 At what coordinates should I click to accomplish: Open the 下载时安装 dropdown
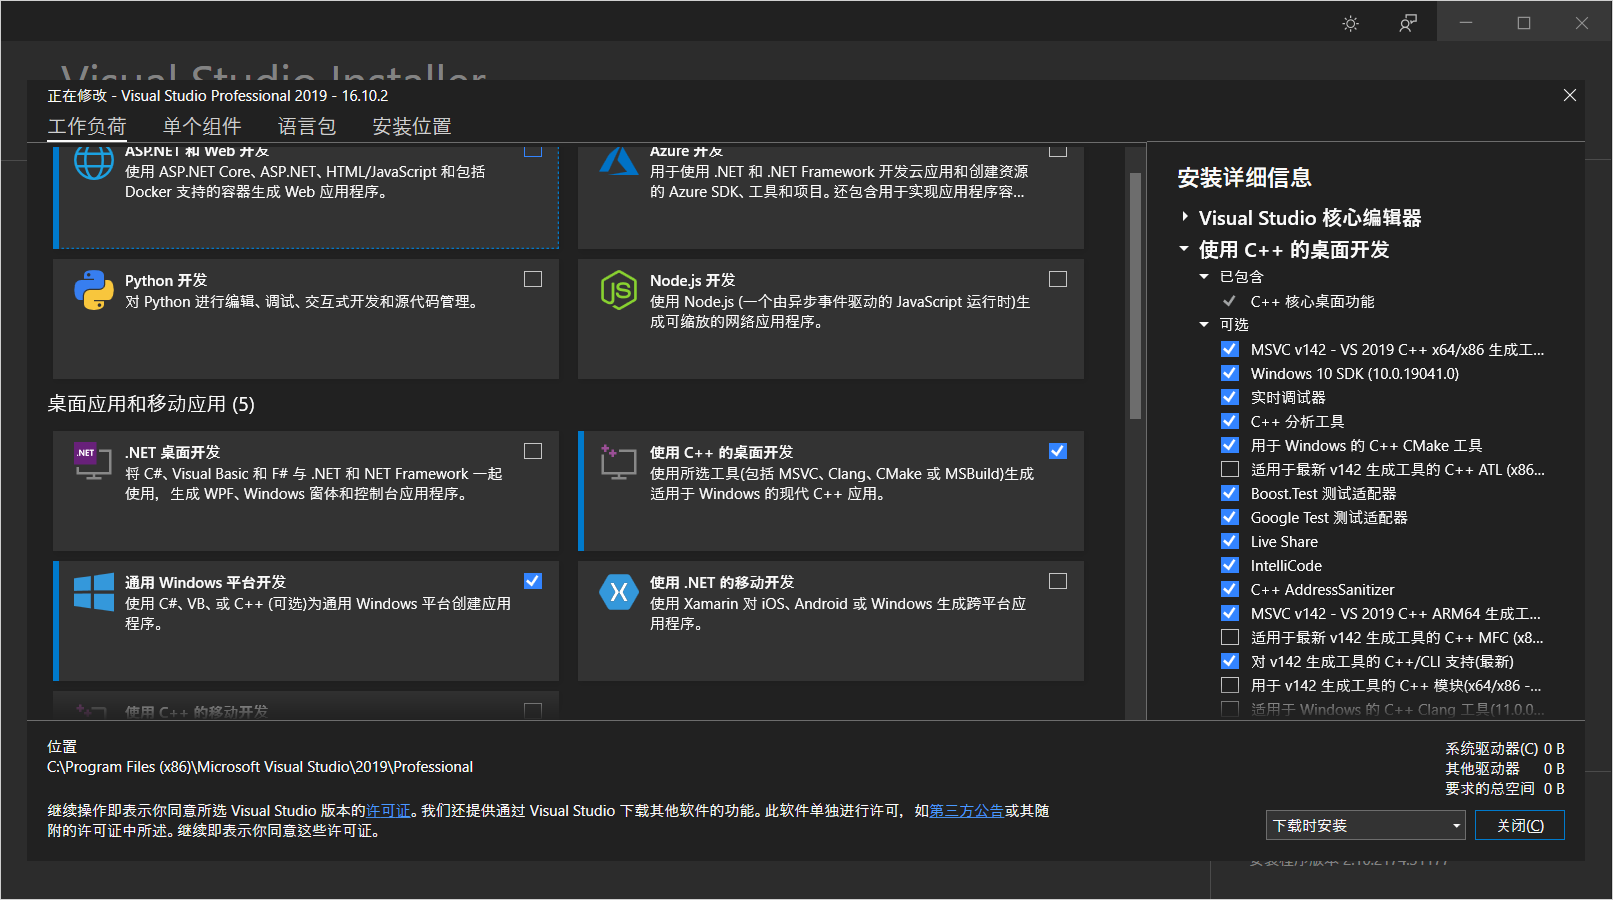1365,824
